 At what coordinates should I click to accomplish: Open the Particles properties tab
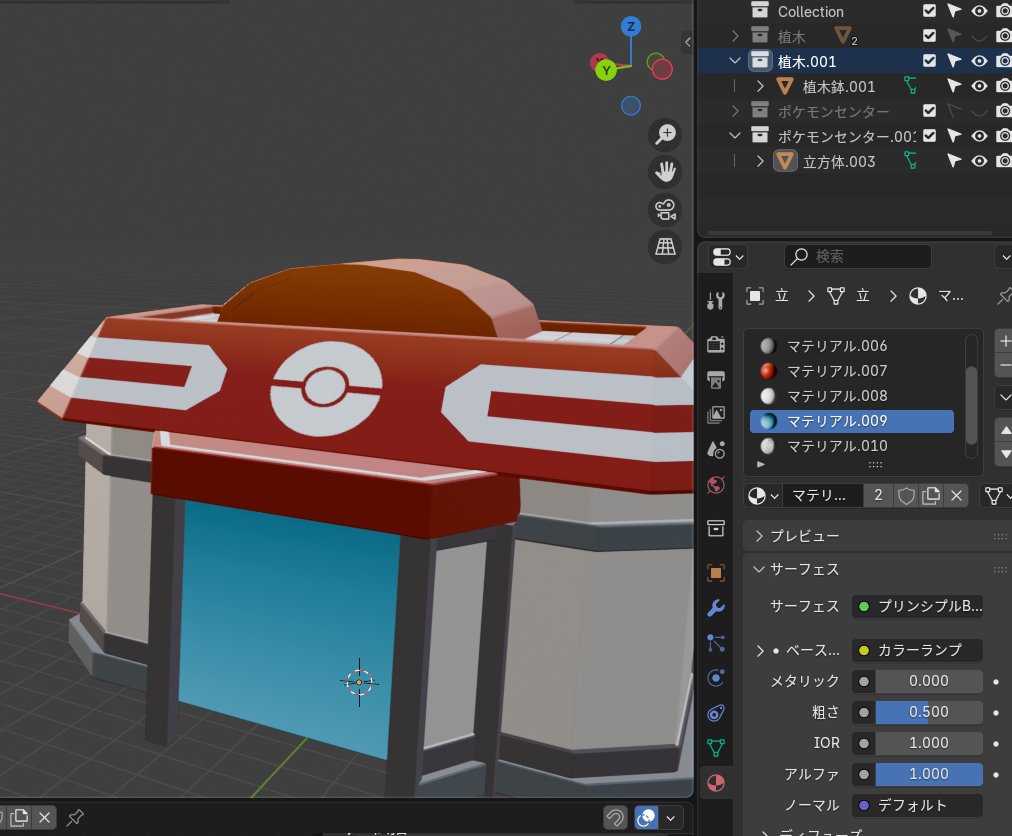[x=716, y=642]
